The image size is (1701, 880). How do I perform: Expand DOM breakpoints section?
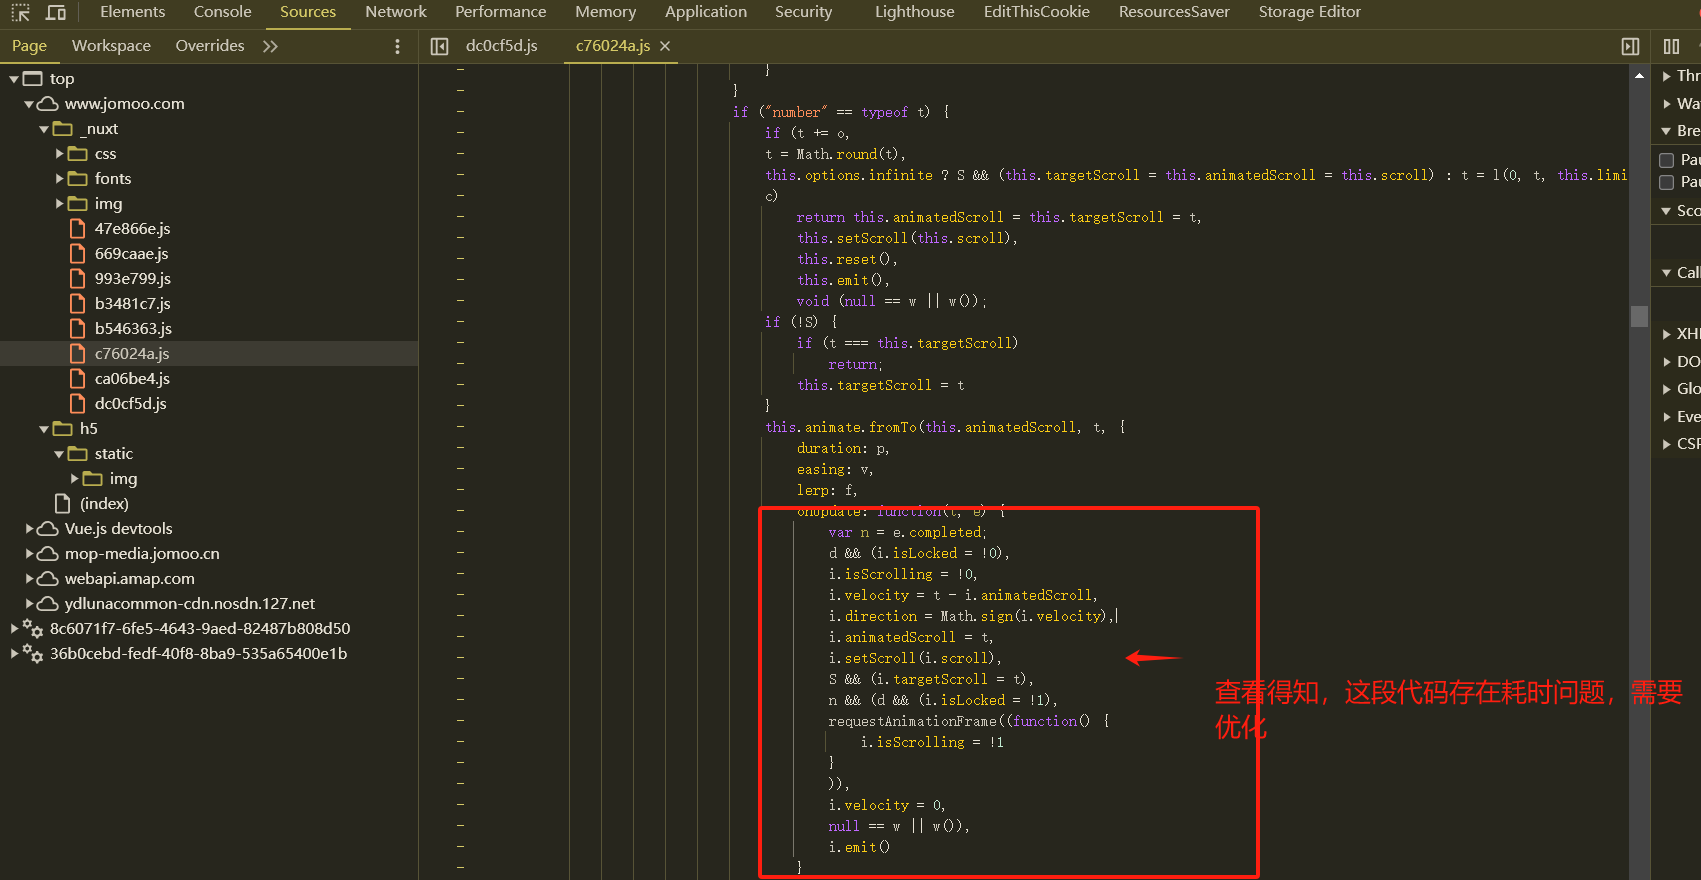tap(1667, 362)
